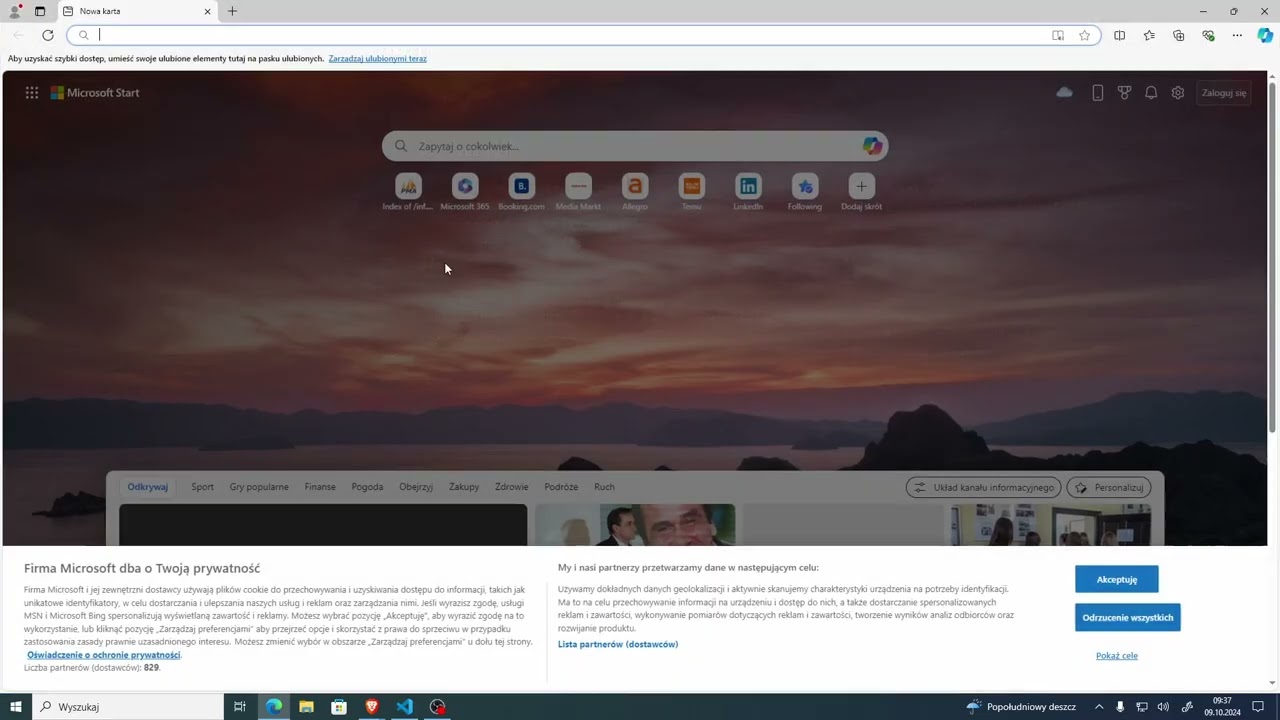This screenshot has height=720, width=1280.
Task: Select the Pogoda feed tab
Action: [367, 487]
